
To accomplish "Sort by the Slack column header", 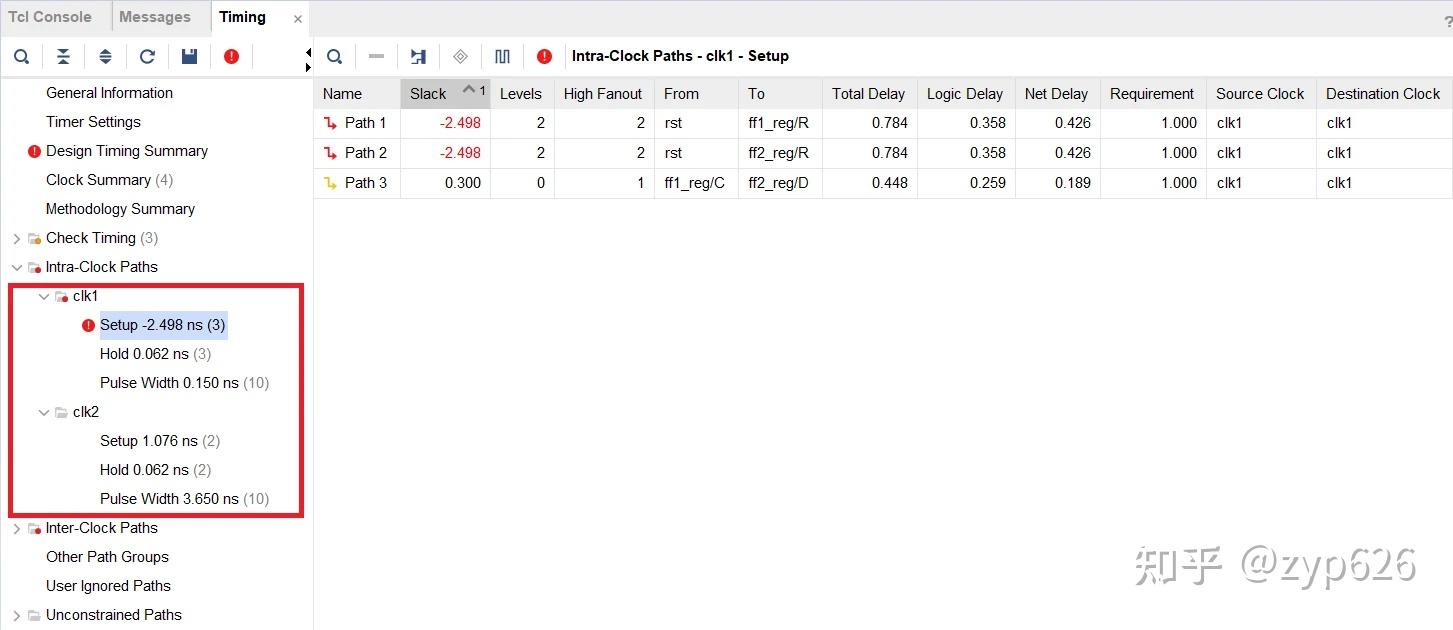I will tap(445, 94).
